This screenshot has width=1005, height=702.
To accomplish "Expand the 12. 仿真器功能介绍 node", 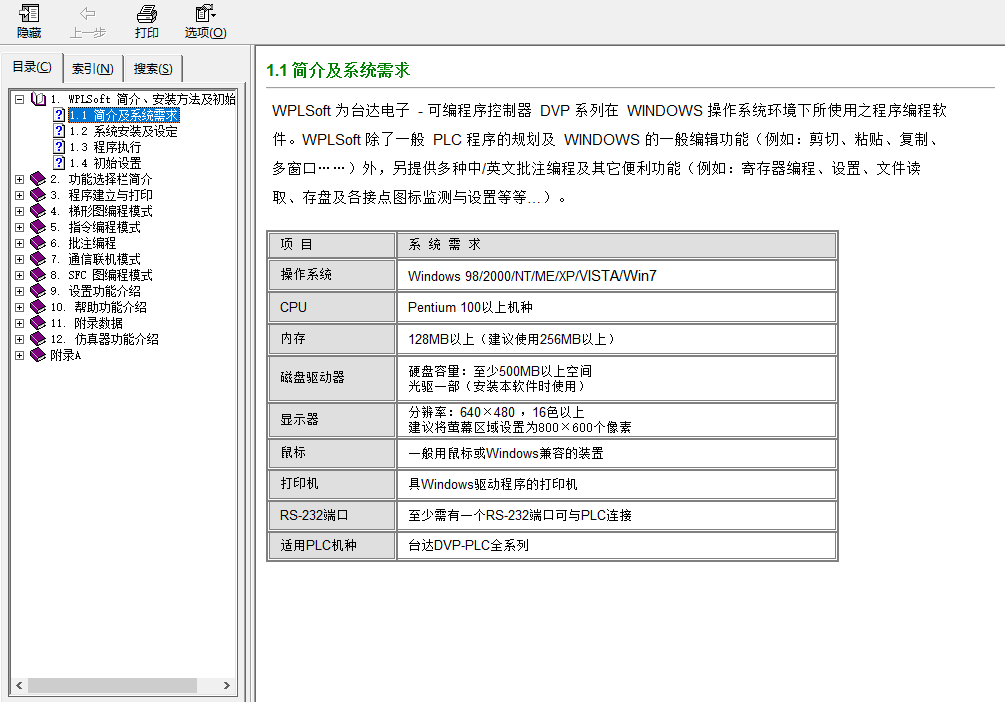I will point(18,339).
